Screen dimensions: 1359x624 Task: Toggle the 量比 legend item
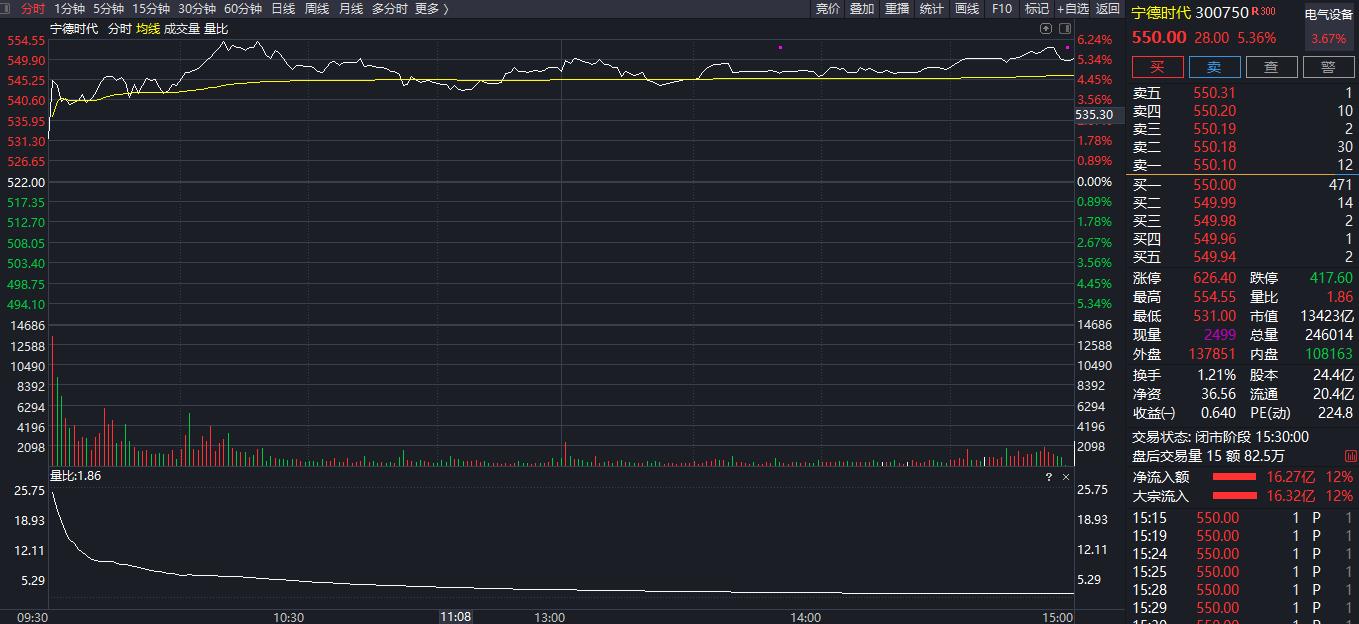(x=216, y=29)
